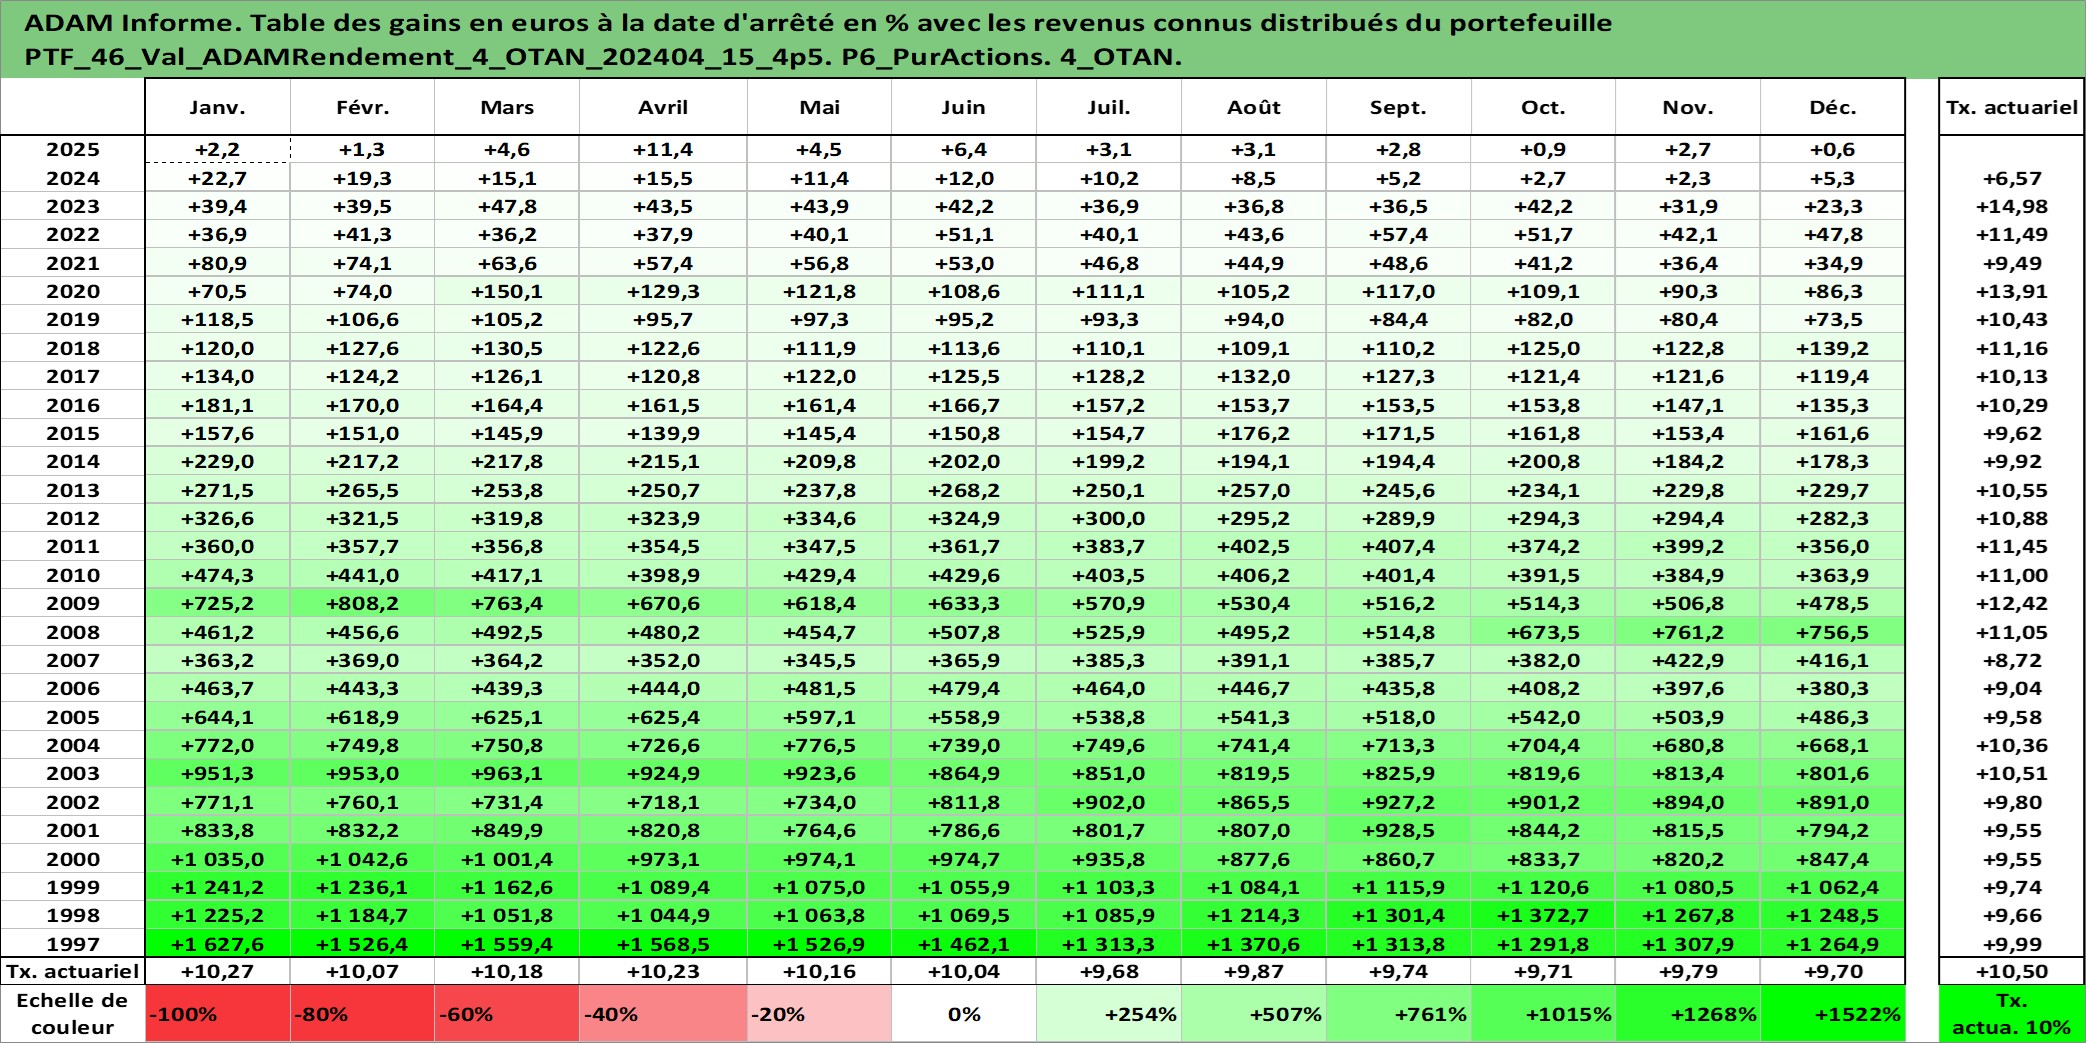Select the '+10,27' rate under the Janv. column
Screen dimensions: 2086x1043
click(218, 971)
